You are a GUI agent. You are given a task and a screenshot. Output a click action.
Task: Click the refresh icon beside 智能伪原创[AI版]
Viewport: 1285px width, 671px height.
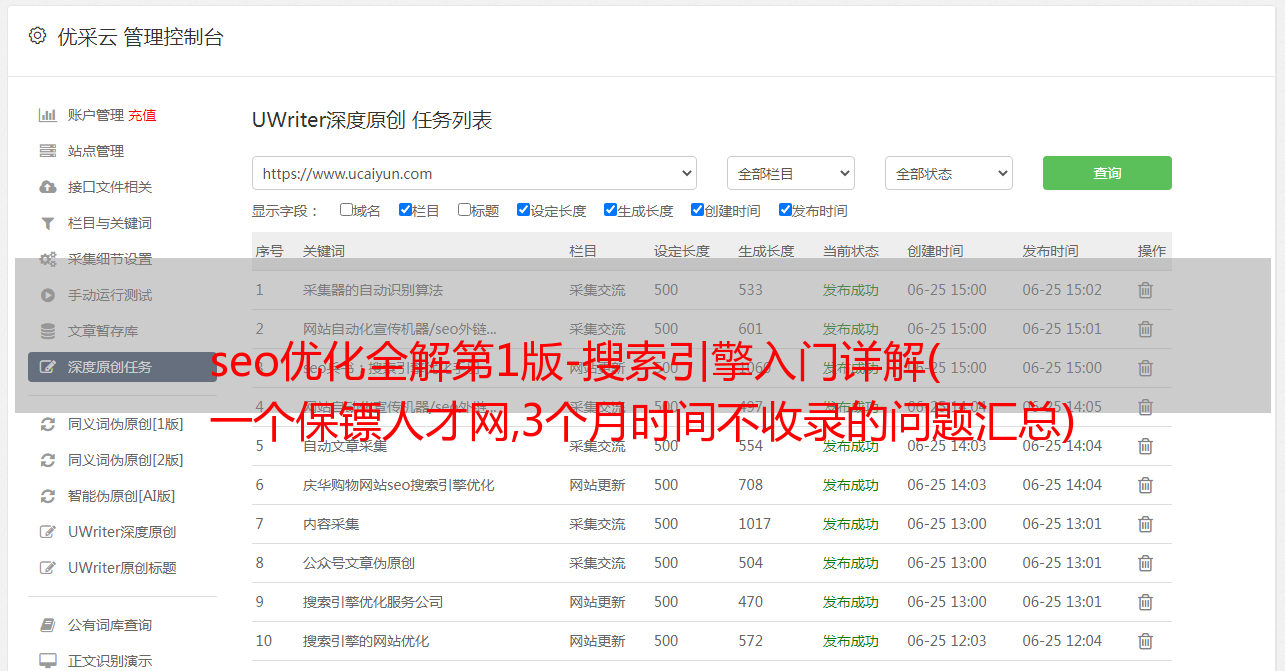click(47, 496)
